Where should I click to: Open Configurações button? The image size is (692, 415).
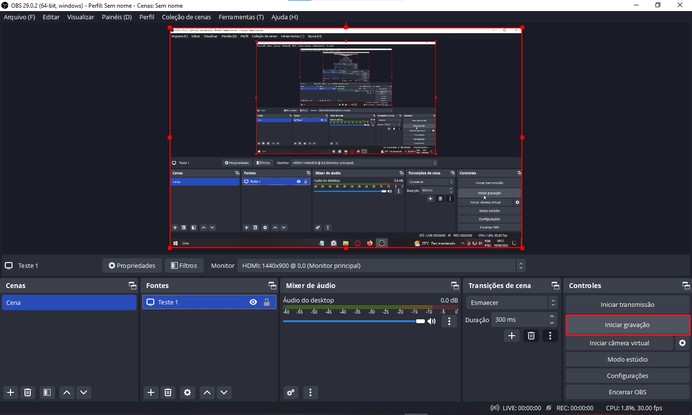click(x=627, y=375)
